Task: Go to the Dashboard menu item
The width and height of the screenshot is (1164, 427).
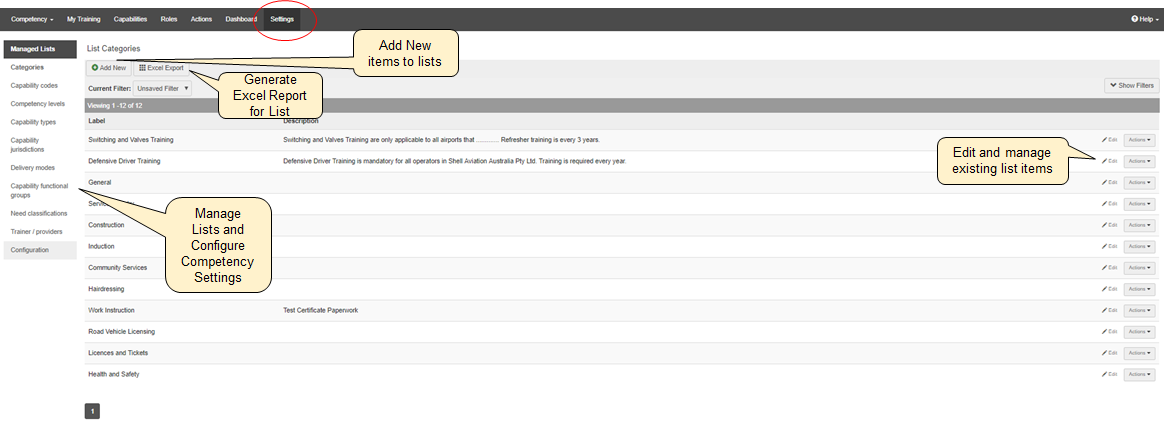Action: click(240, 19)
